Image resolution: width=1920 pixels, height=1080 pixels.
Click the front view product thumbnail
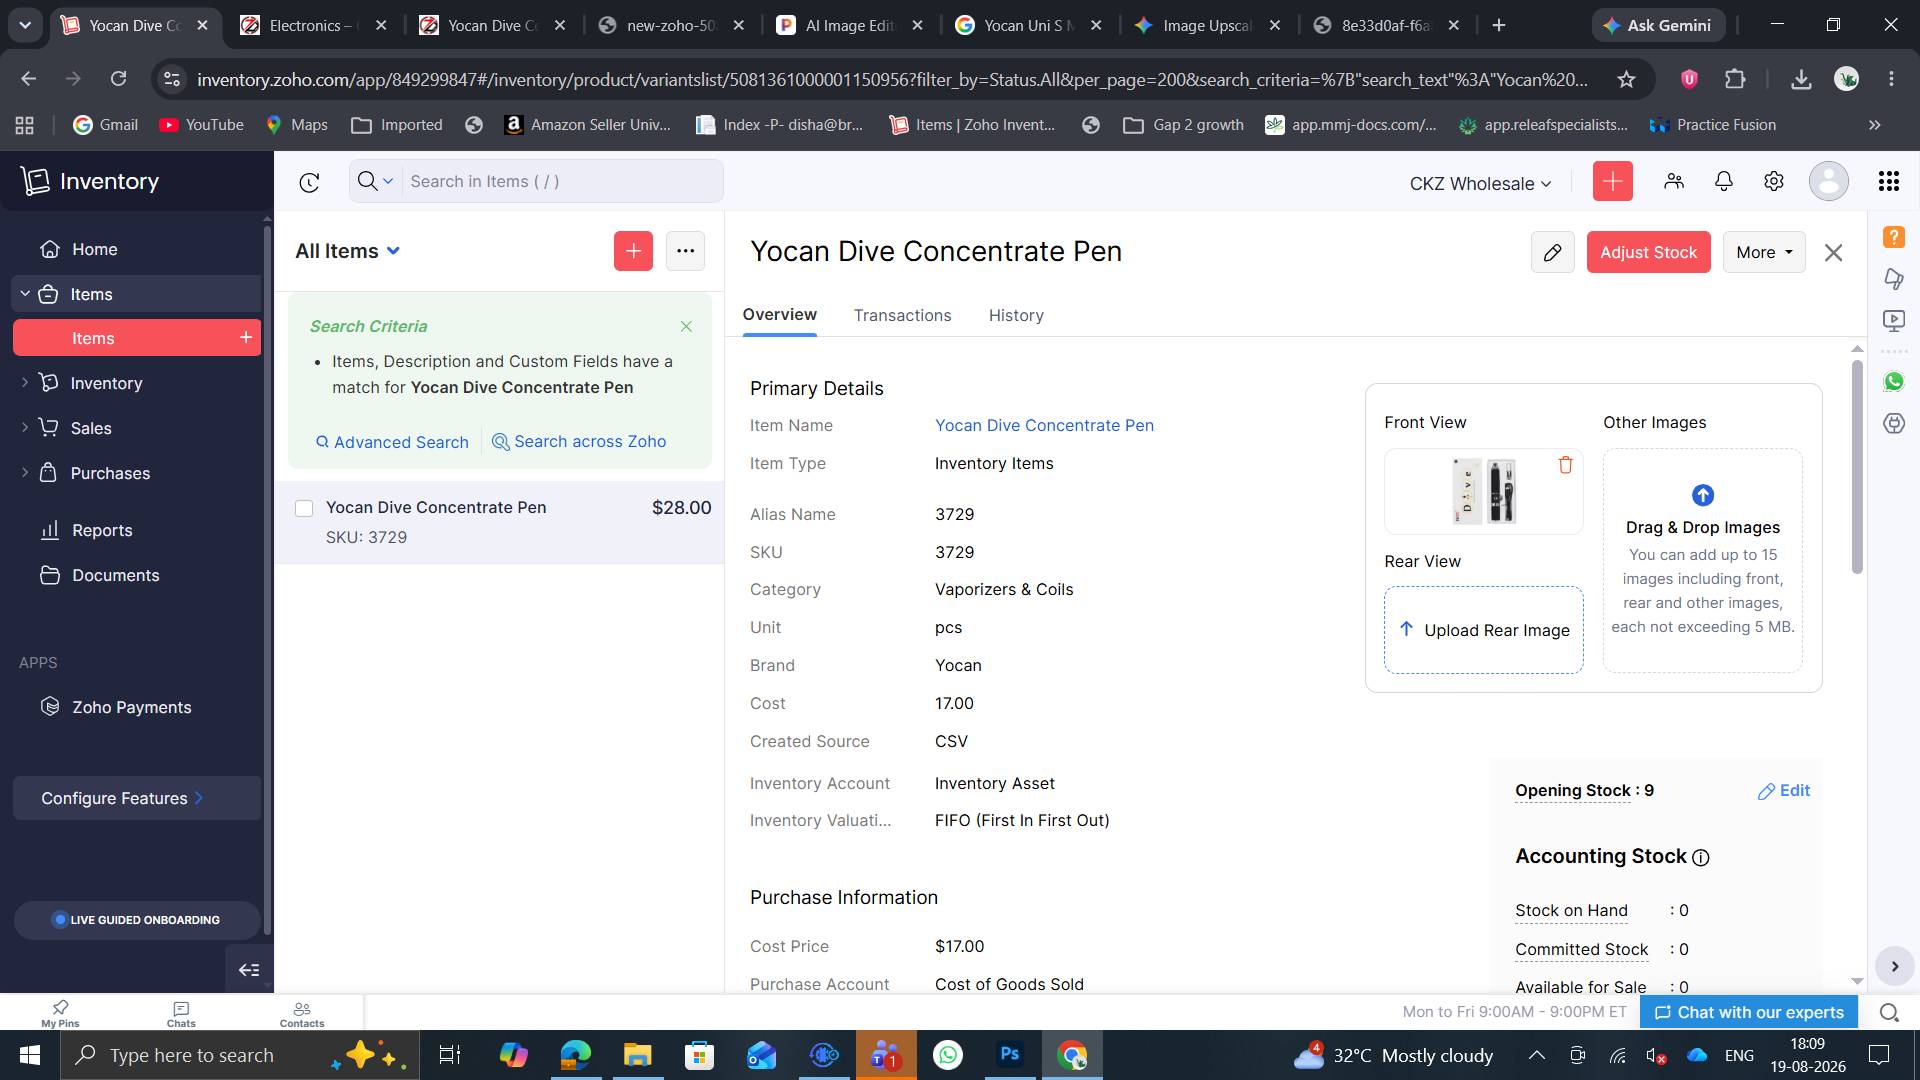[1484, 491]
